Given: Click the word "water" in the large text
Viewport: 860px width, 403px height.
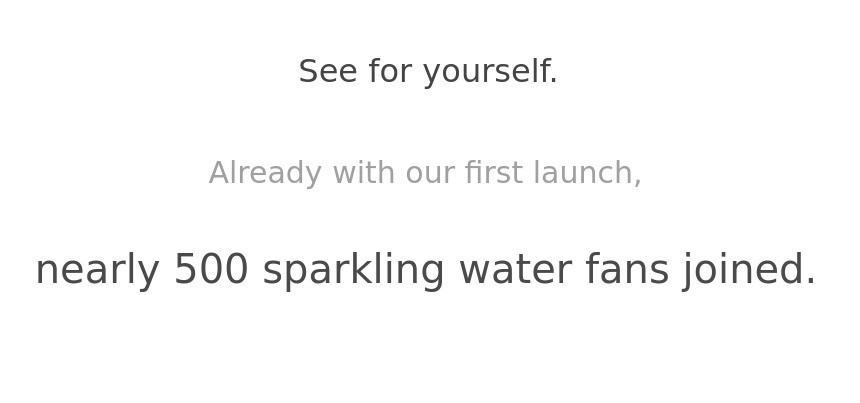Looking at the screenshot, I should pos(514,270).
